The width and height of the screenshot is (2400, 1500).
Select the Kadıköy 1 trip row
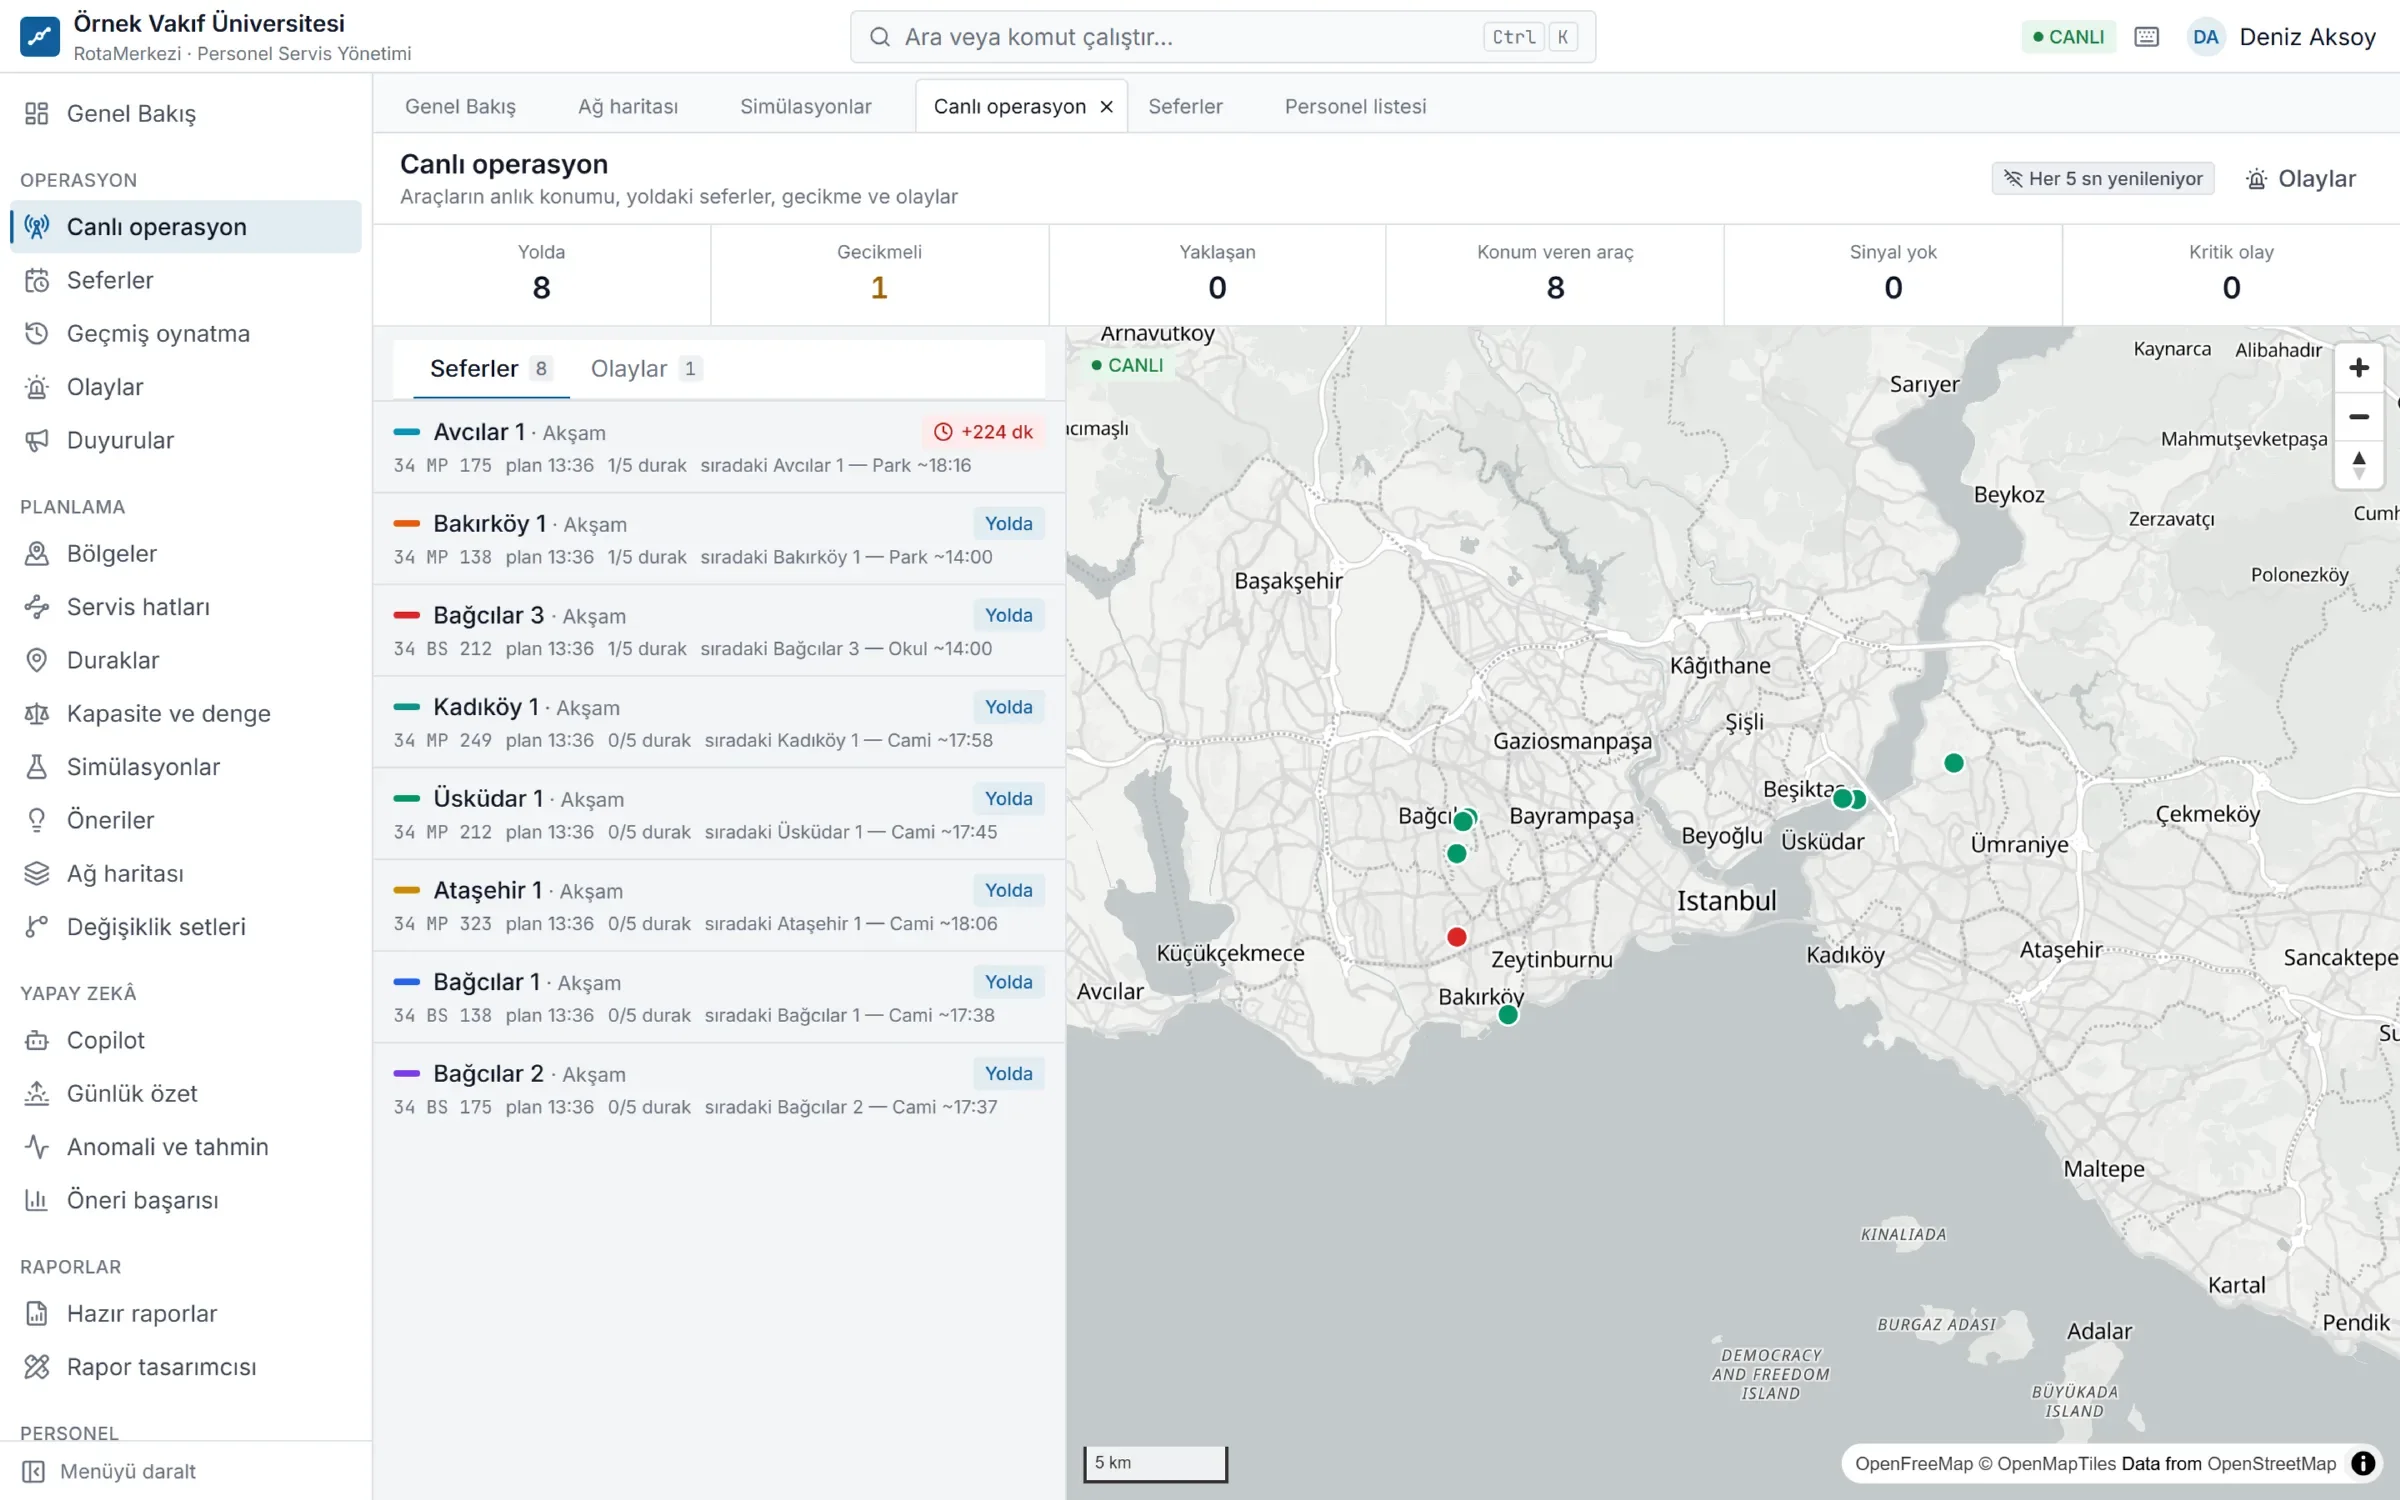click(x=719, y=722)
